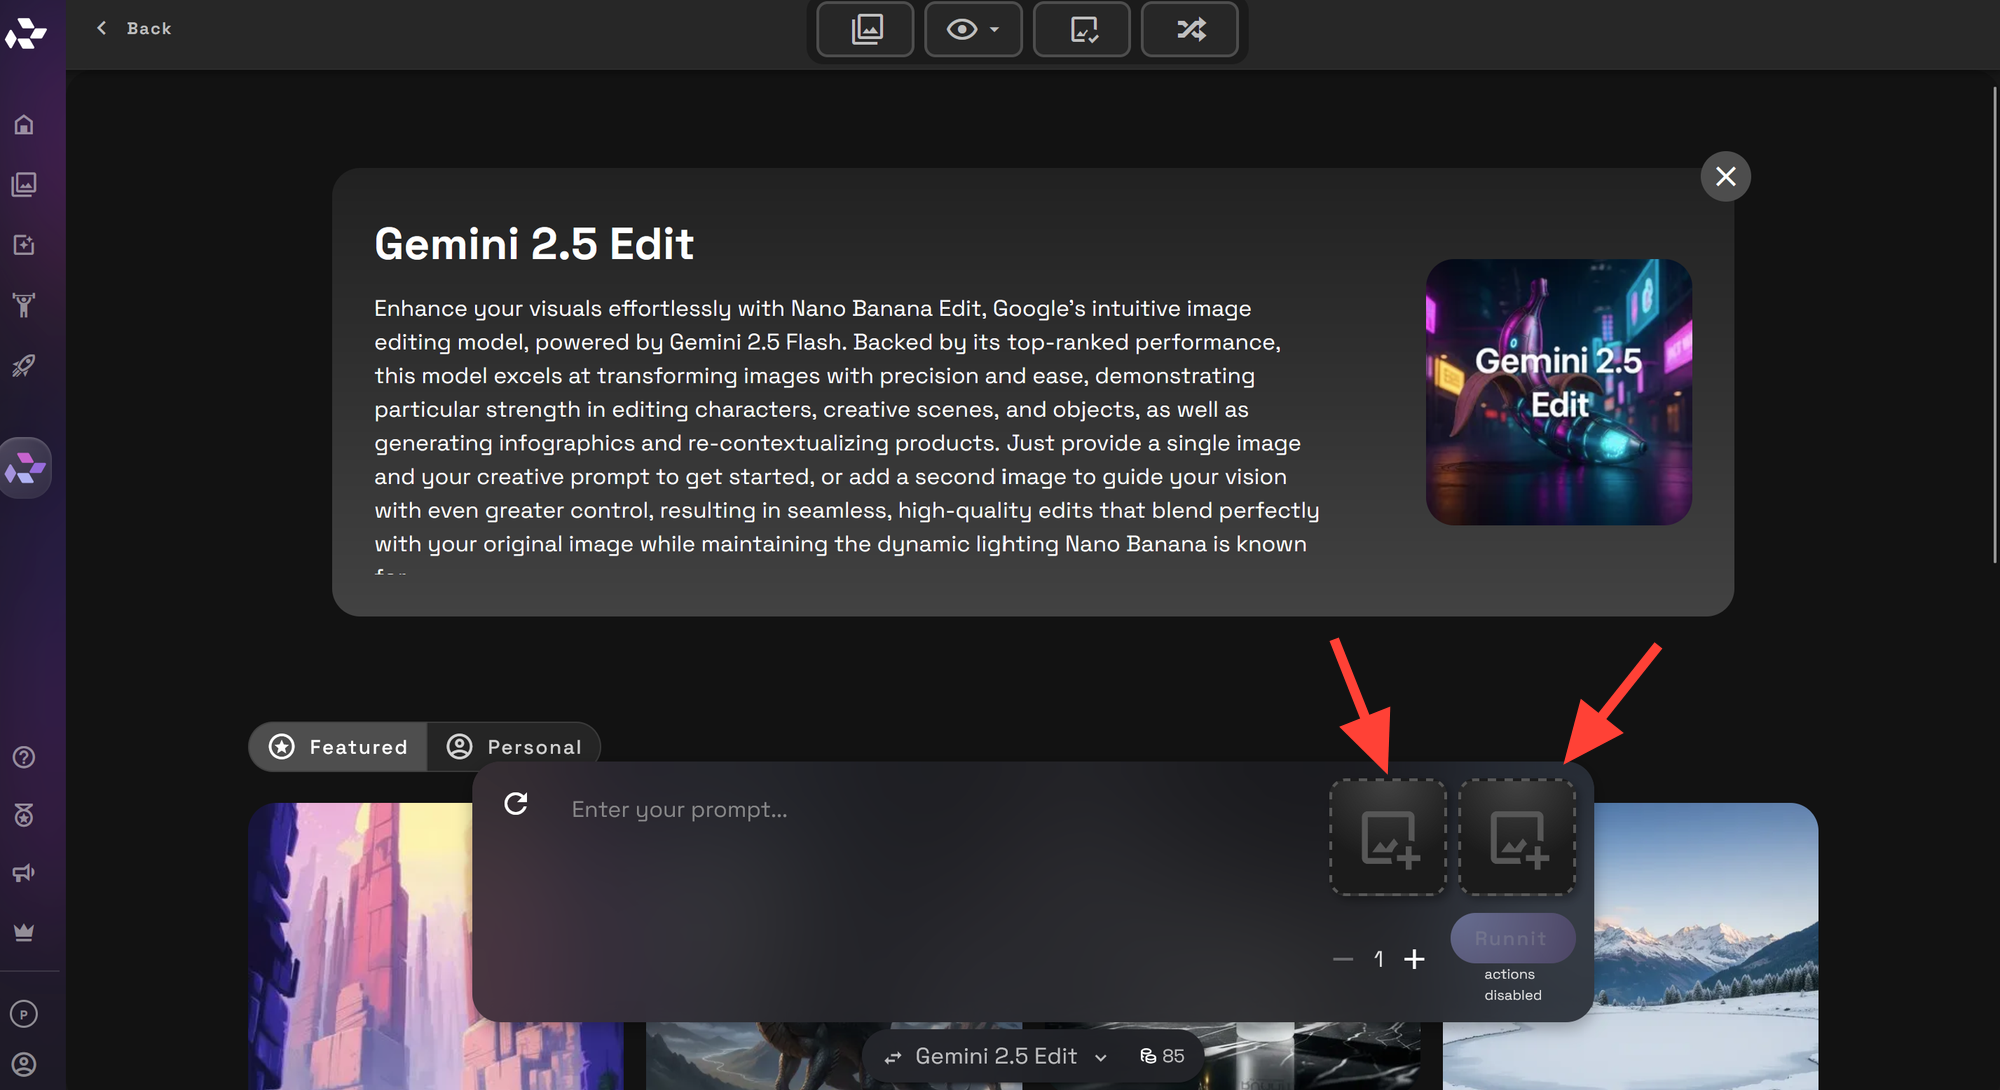This screenshot has height=1090, width=2000.
Task: Select the Create image icon in sidebar
Action: point(24,244)
